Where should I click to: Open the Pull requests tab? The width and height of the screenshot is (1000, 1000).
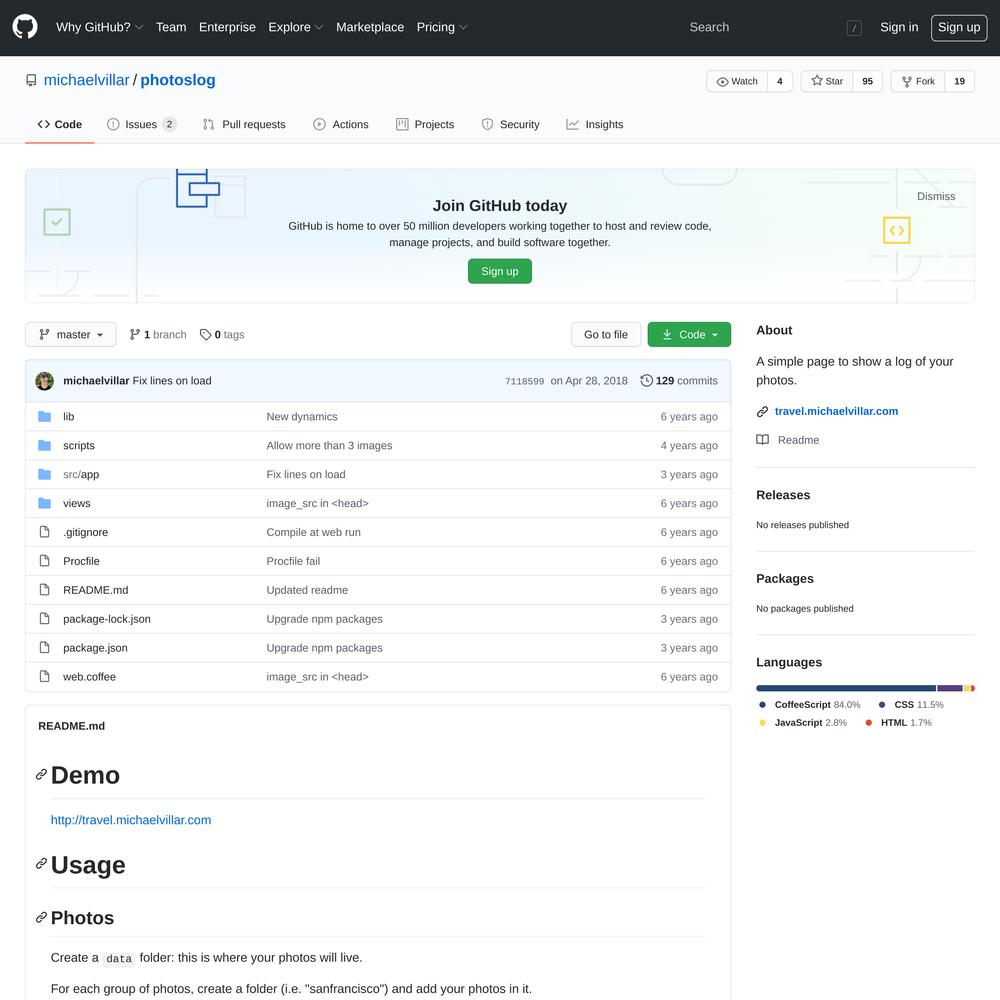point(244,124)
